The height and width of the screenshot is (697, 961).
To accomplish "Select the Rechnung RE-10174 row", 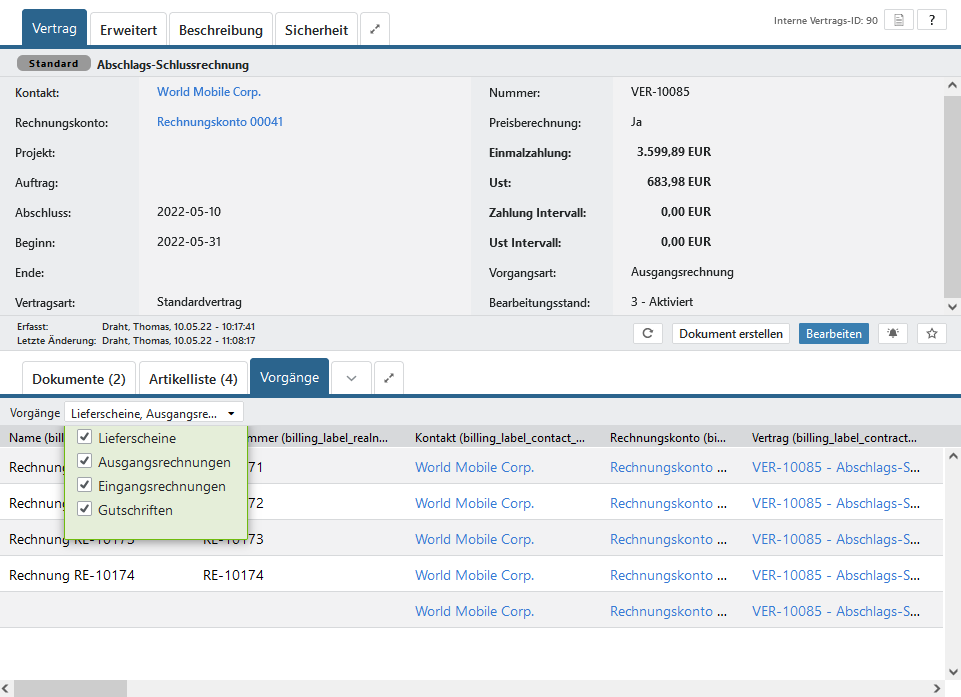I will coord(72,575).
